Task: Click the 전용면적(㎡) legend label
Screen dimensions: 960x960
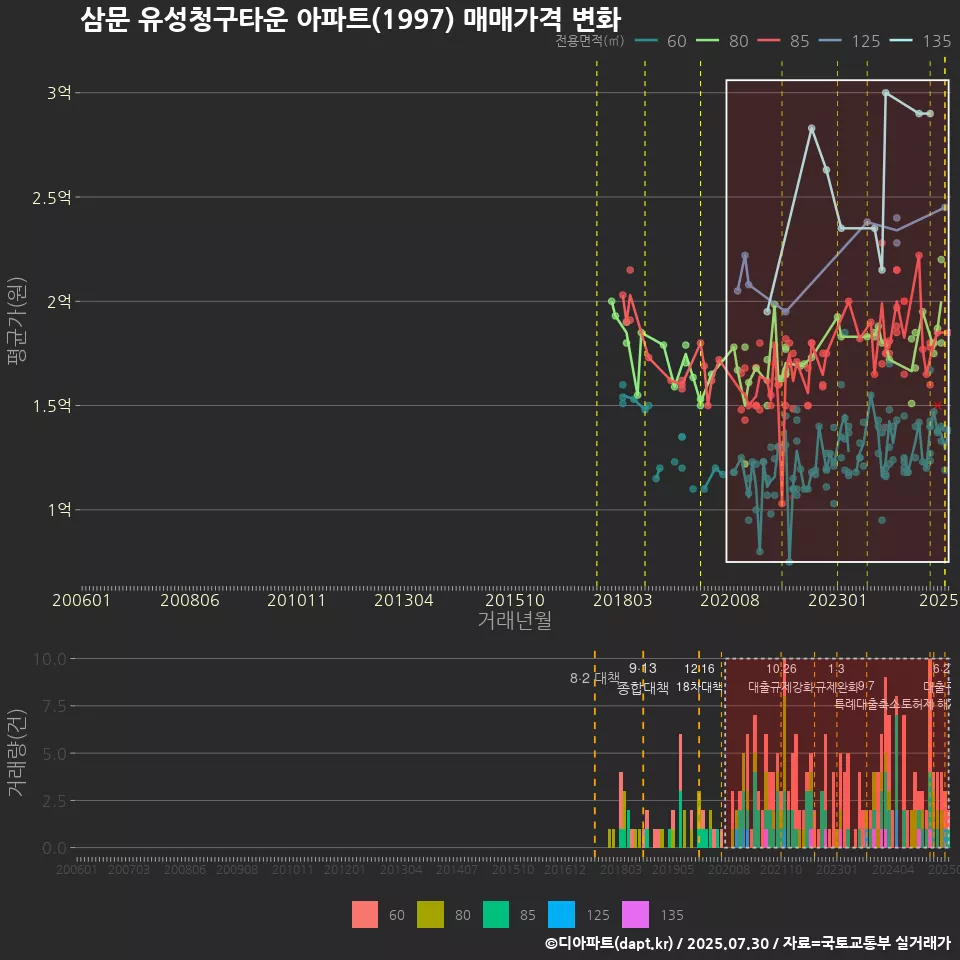Action: coord(590,41)
